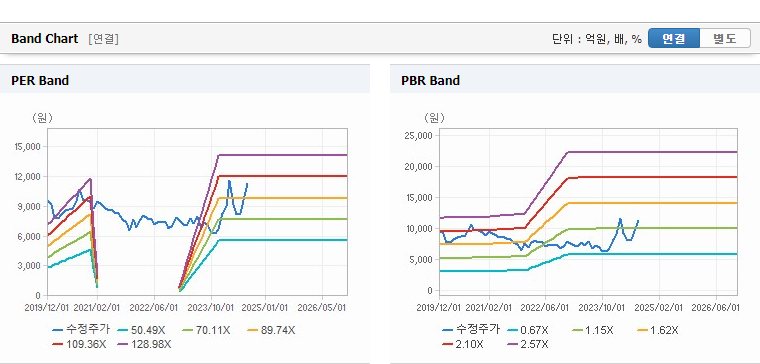Click the 2021/02/01 date in PER chart
The image size is (760, 364).
(x=97, y=308)
